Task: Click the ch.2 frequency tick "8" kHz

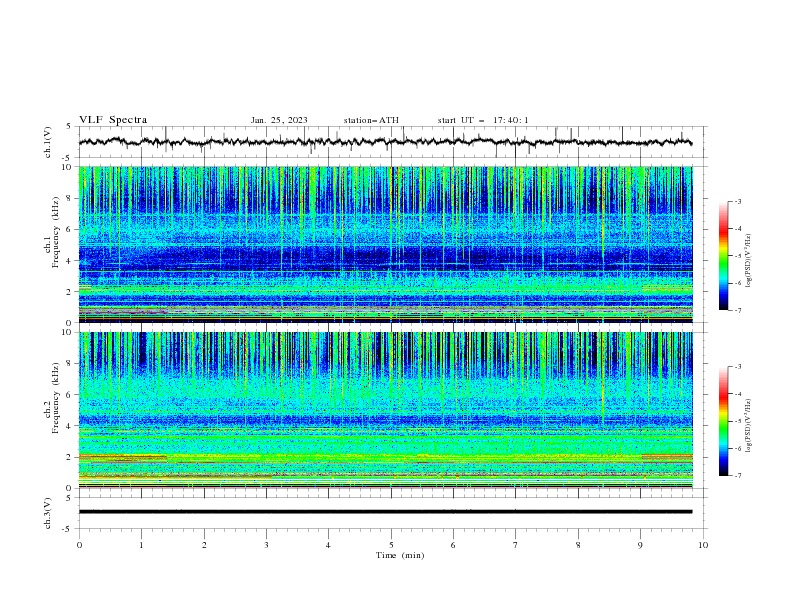Action: [71, 364]
